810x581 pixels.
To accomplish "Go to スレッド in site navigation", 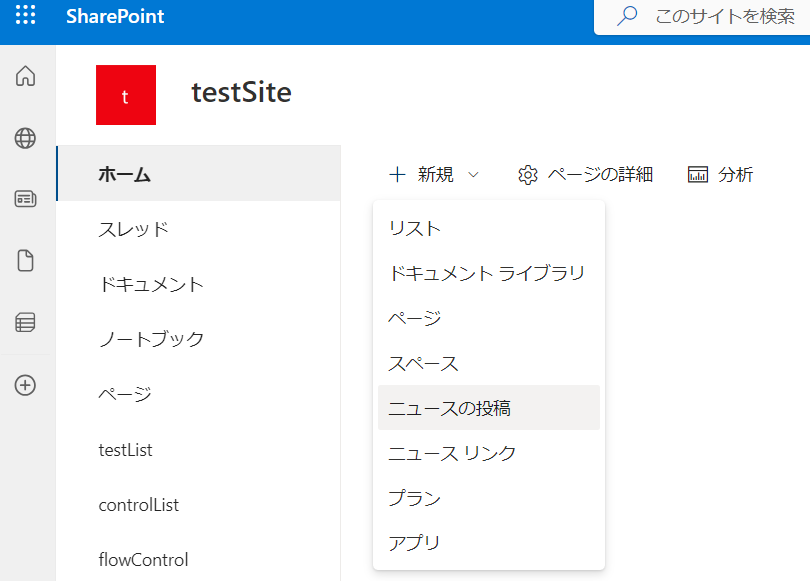I will point(133,229).
